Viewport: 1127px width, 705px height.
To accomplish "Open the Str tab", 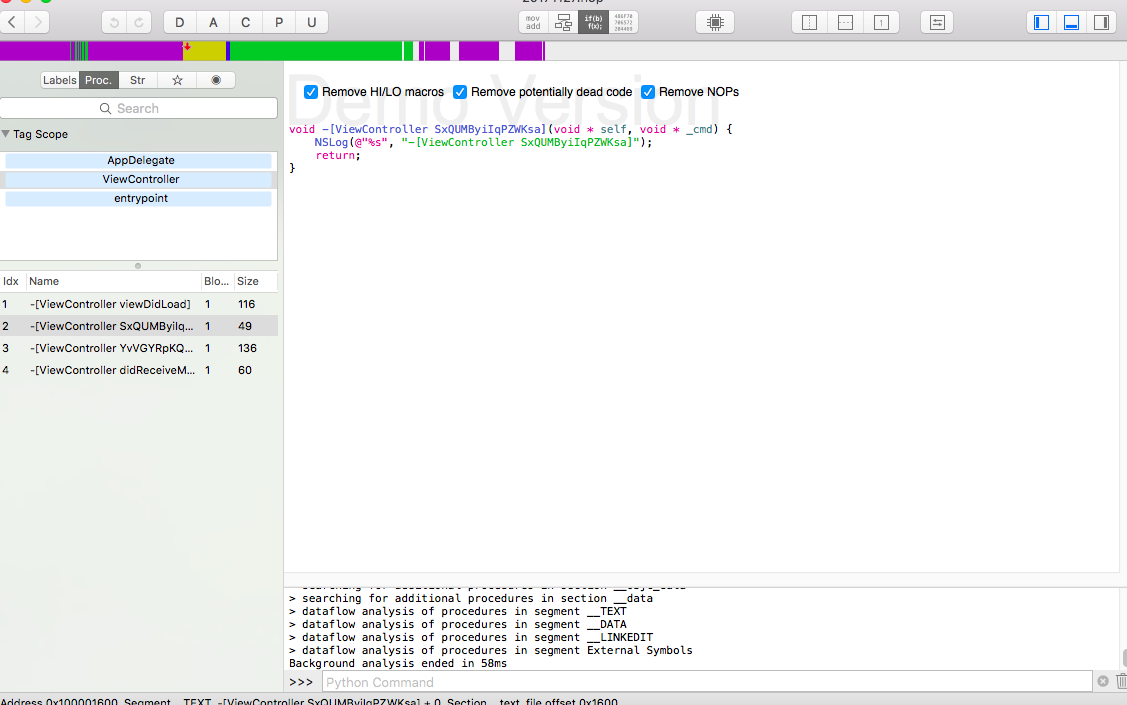I will click(x=137, y=80).
